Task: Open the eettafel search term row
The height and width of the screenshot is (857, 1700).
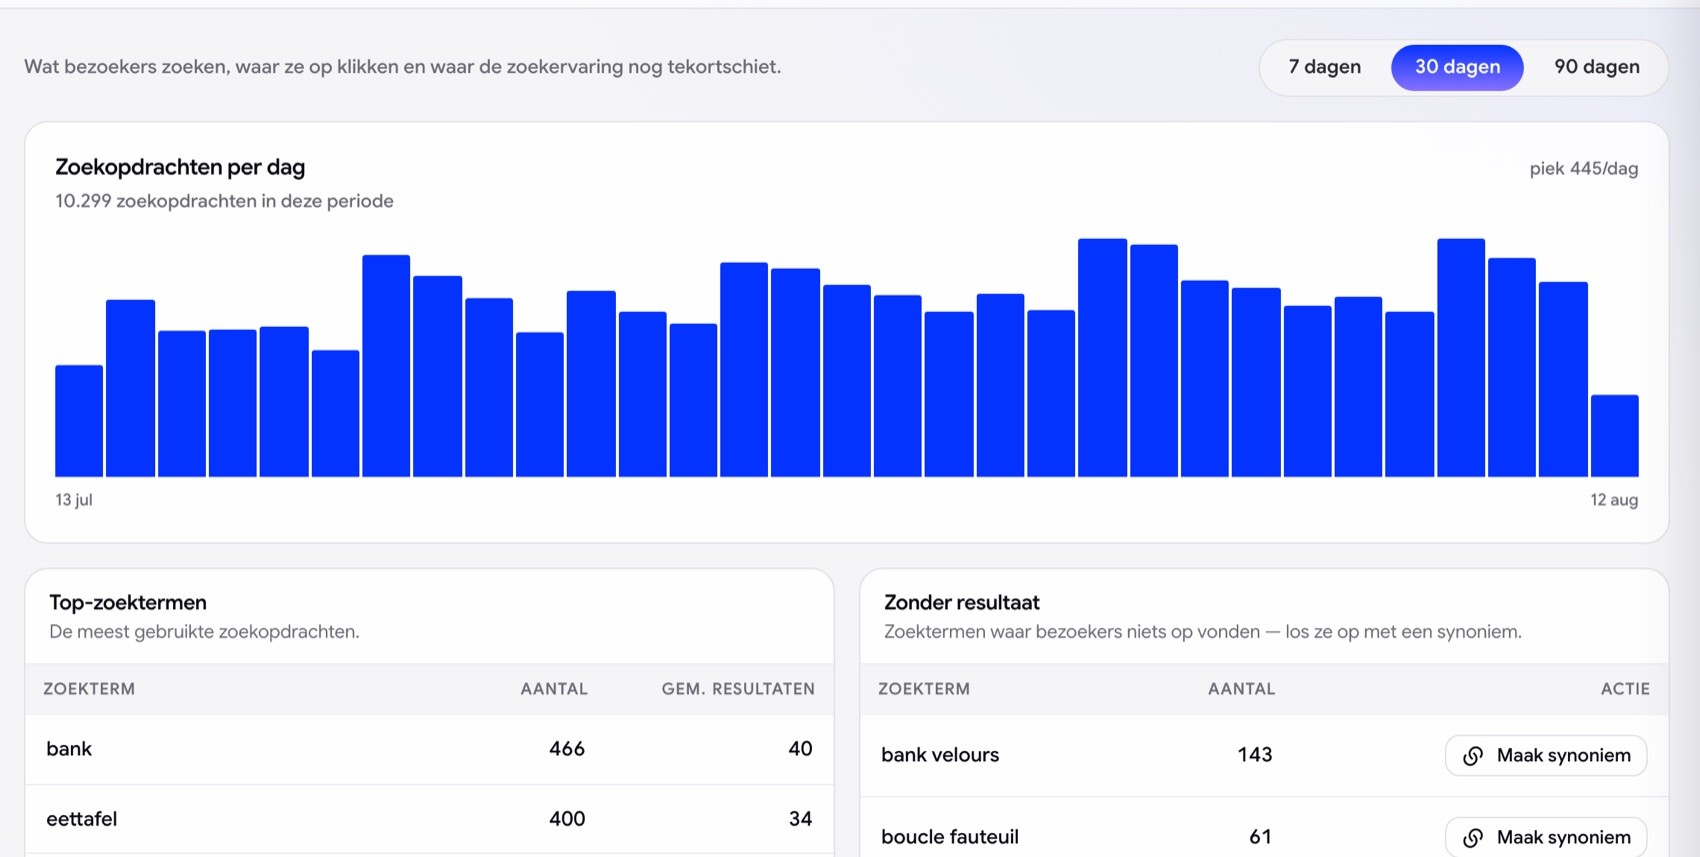Action: coord(429,819)
